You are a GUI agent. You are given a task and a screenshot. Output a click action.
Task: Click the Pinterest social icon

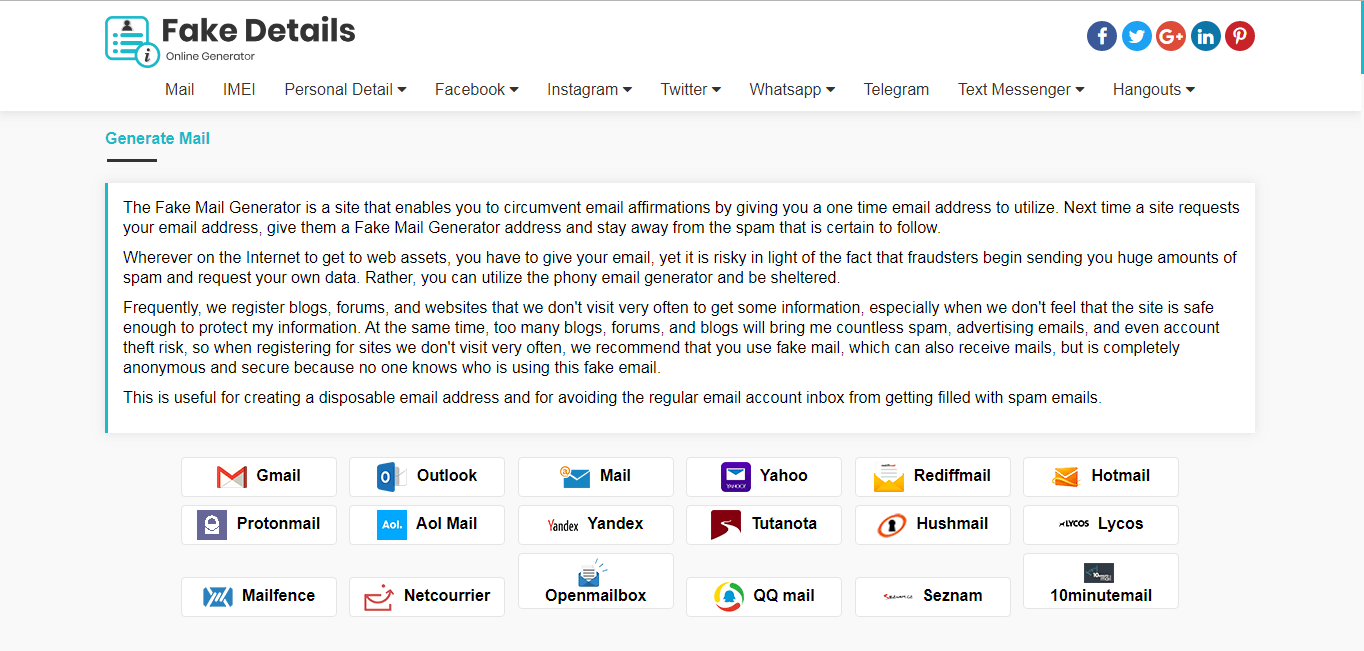[x=1239, y=37]
